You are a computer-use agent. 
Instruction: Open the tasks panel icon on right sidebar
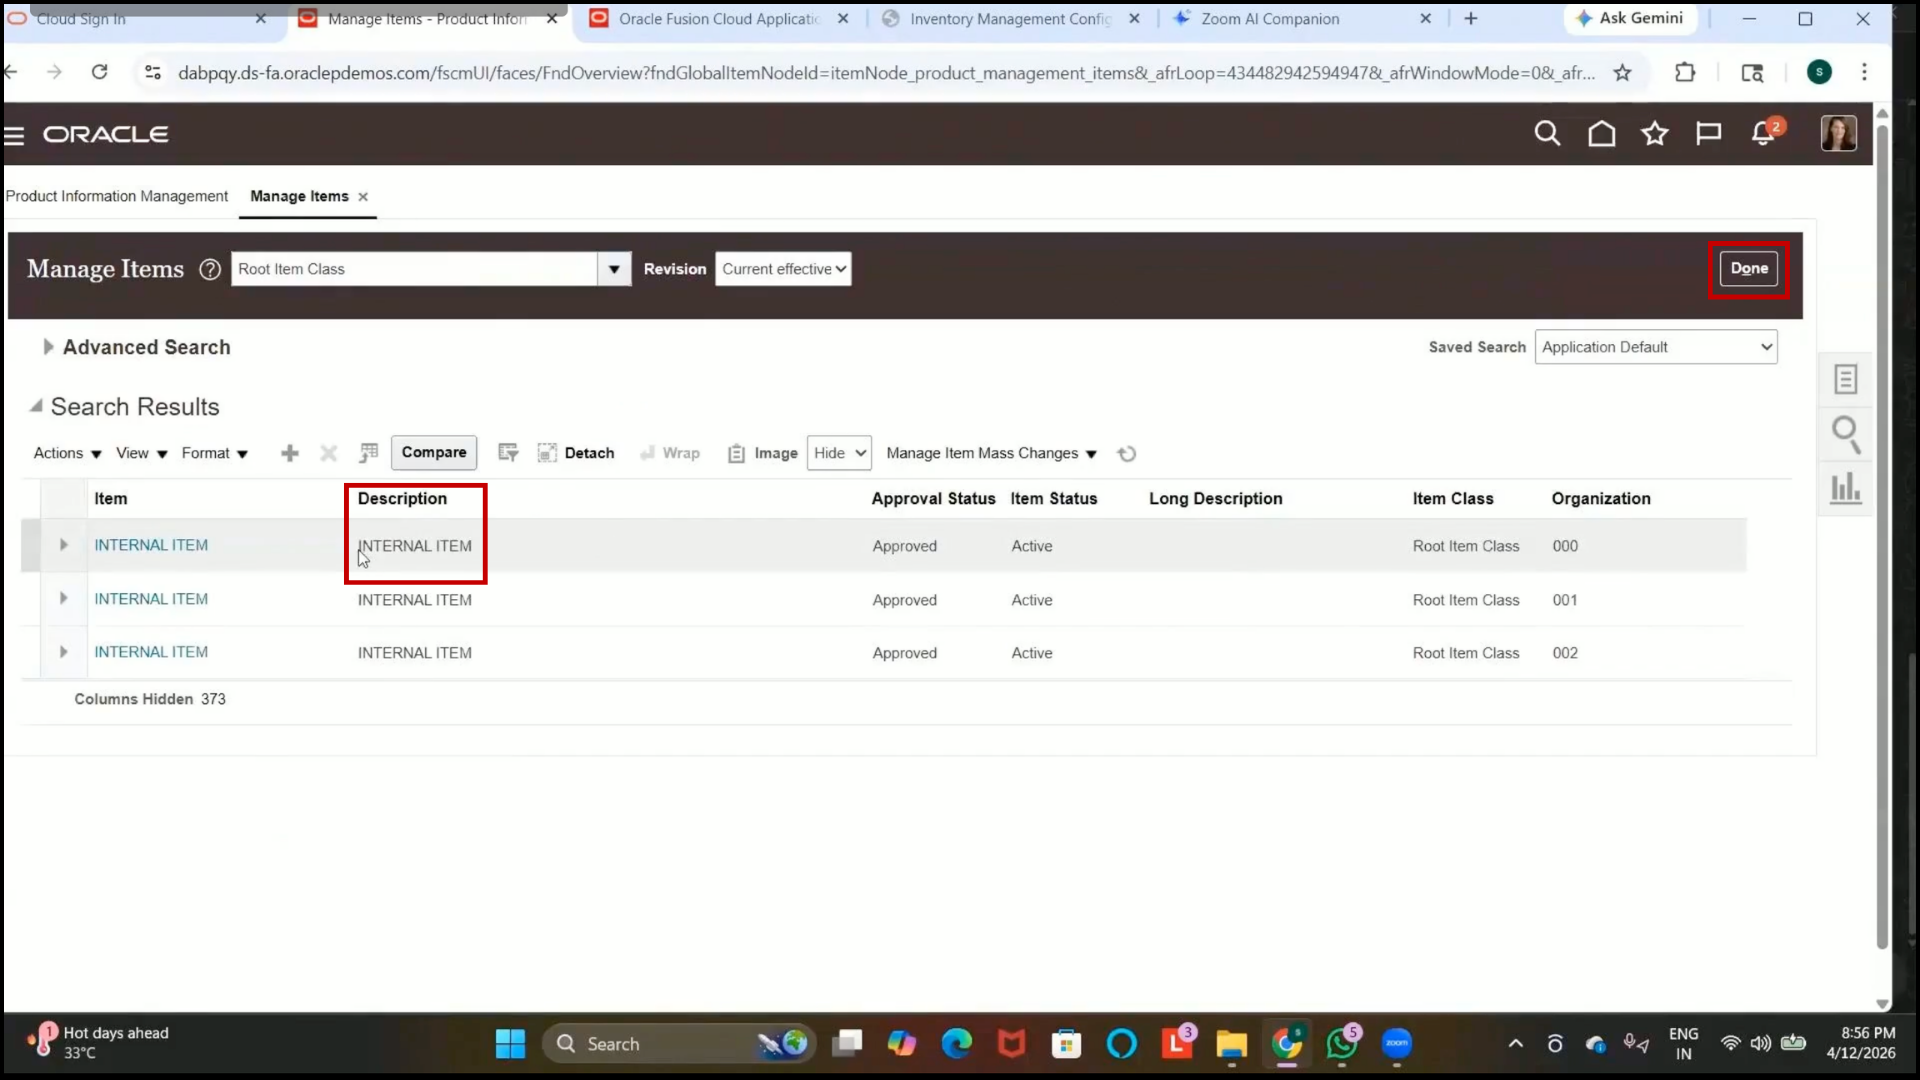click(1845, 379)
